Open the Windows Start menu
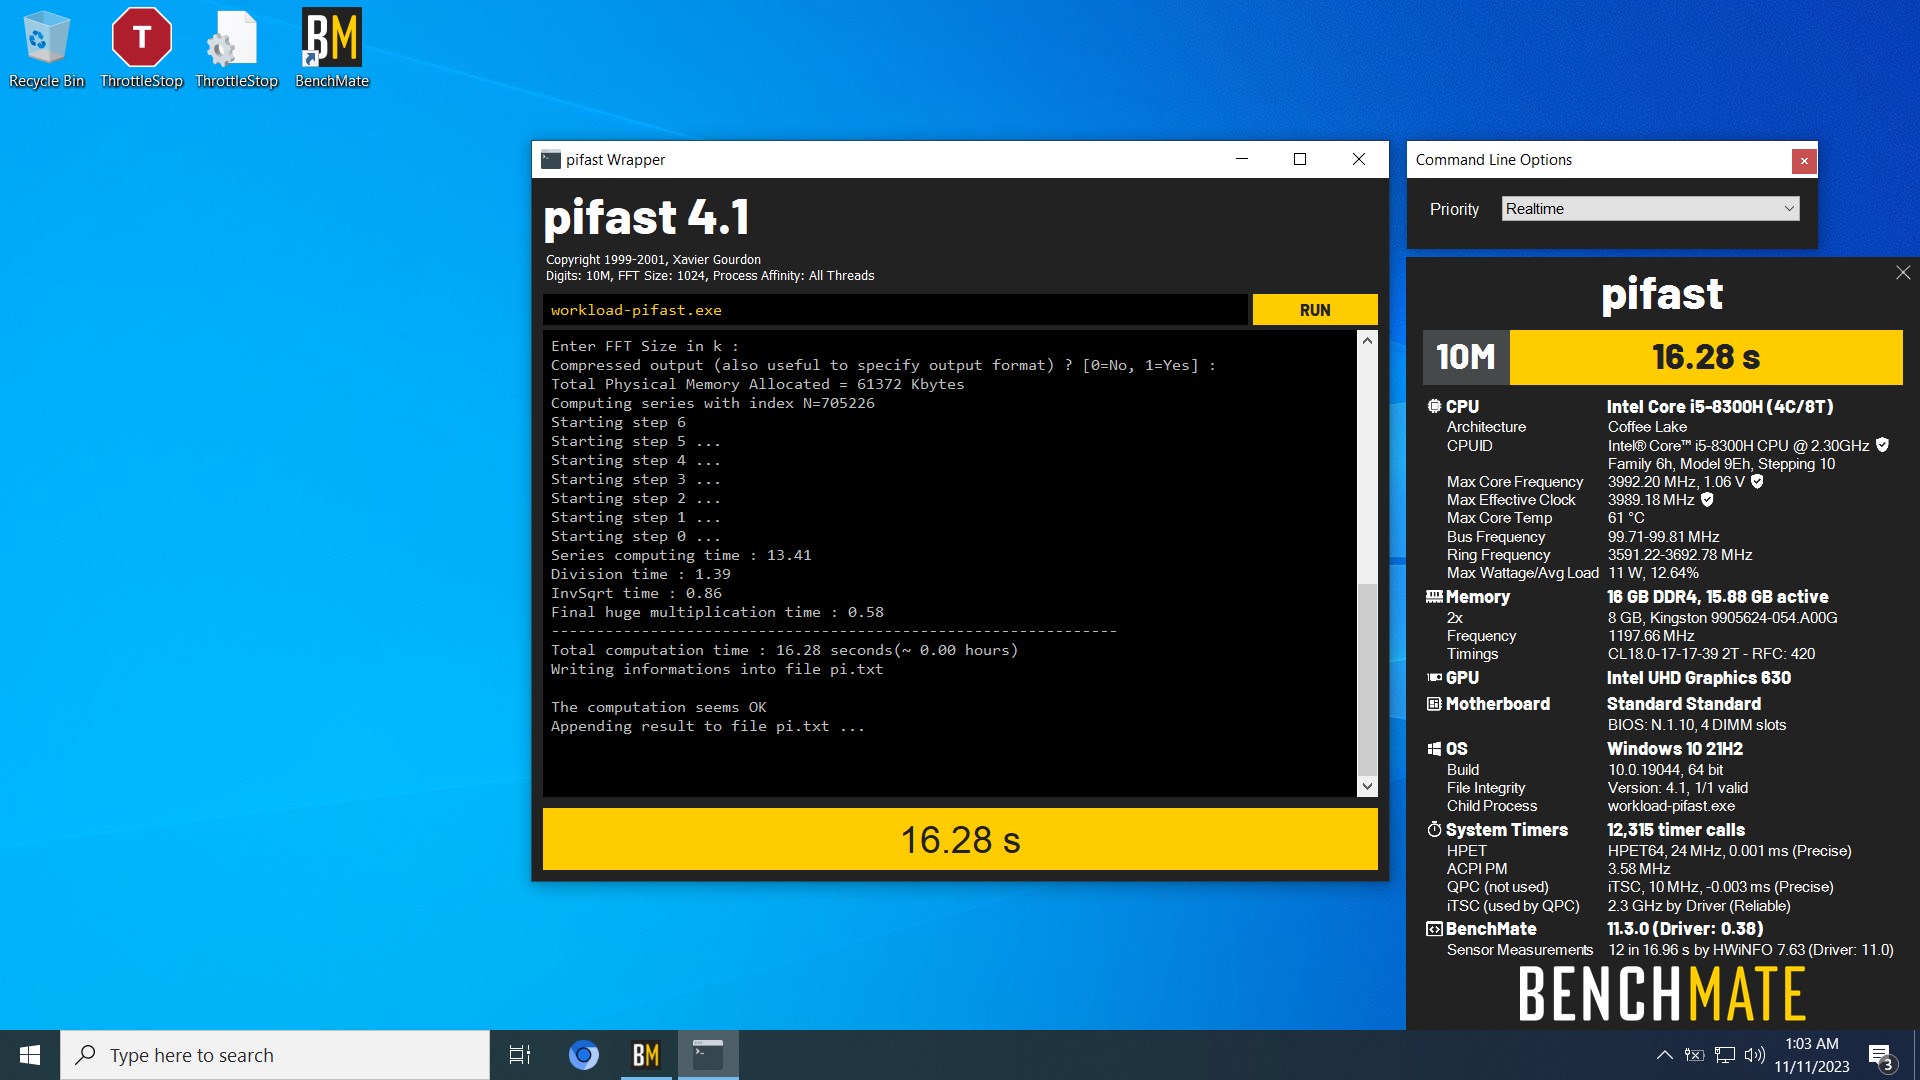 click(x=30, y=1055)
